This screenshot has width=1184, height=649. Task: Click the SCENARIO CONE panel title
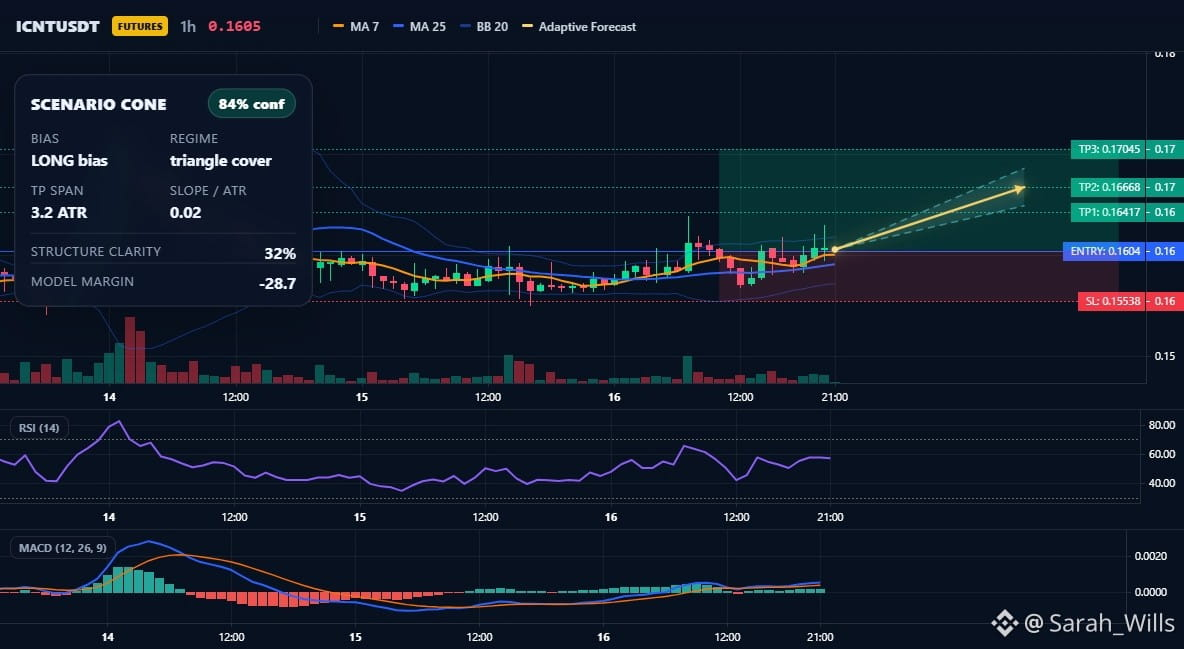(x=98, y=104)
